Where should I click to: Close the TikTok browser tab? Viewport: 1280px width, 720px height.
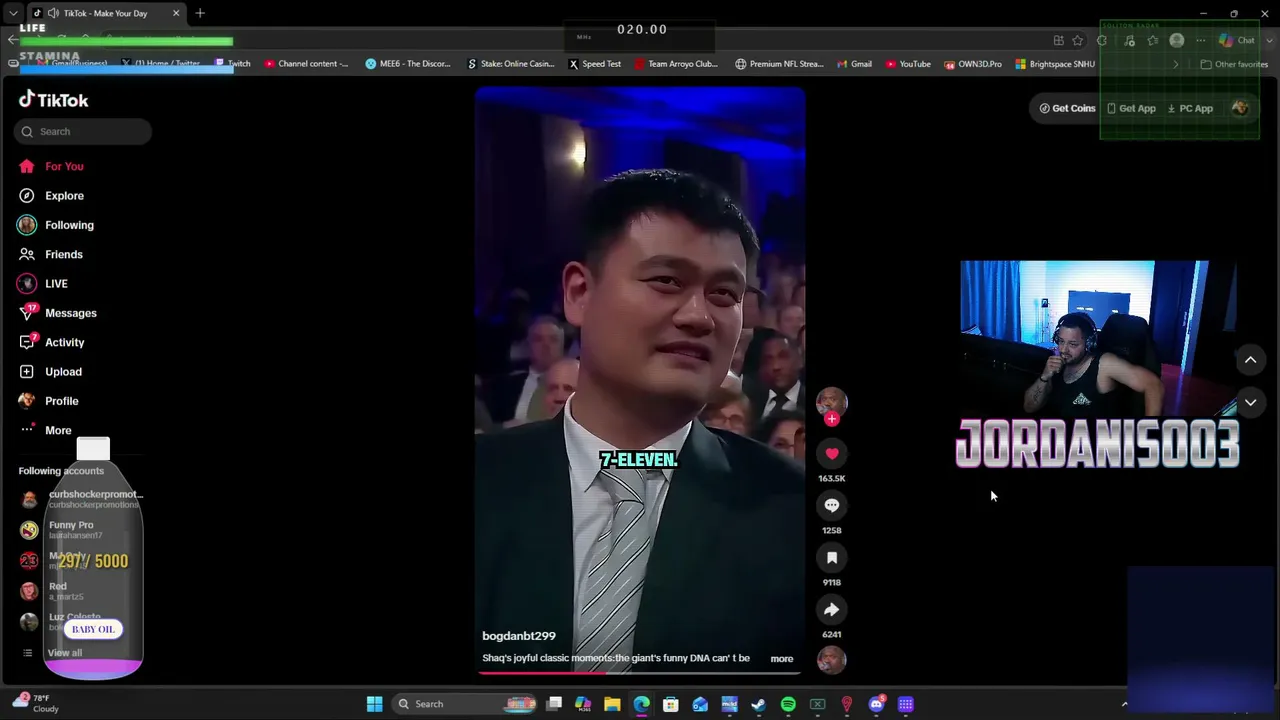[x=176, y=13]
